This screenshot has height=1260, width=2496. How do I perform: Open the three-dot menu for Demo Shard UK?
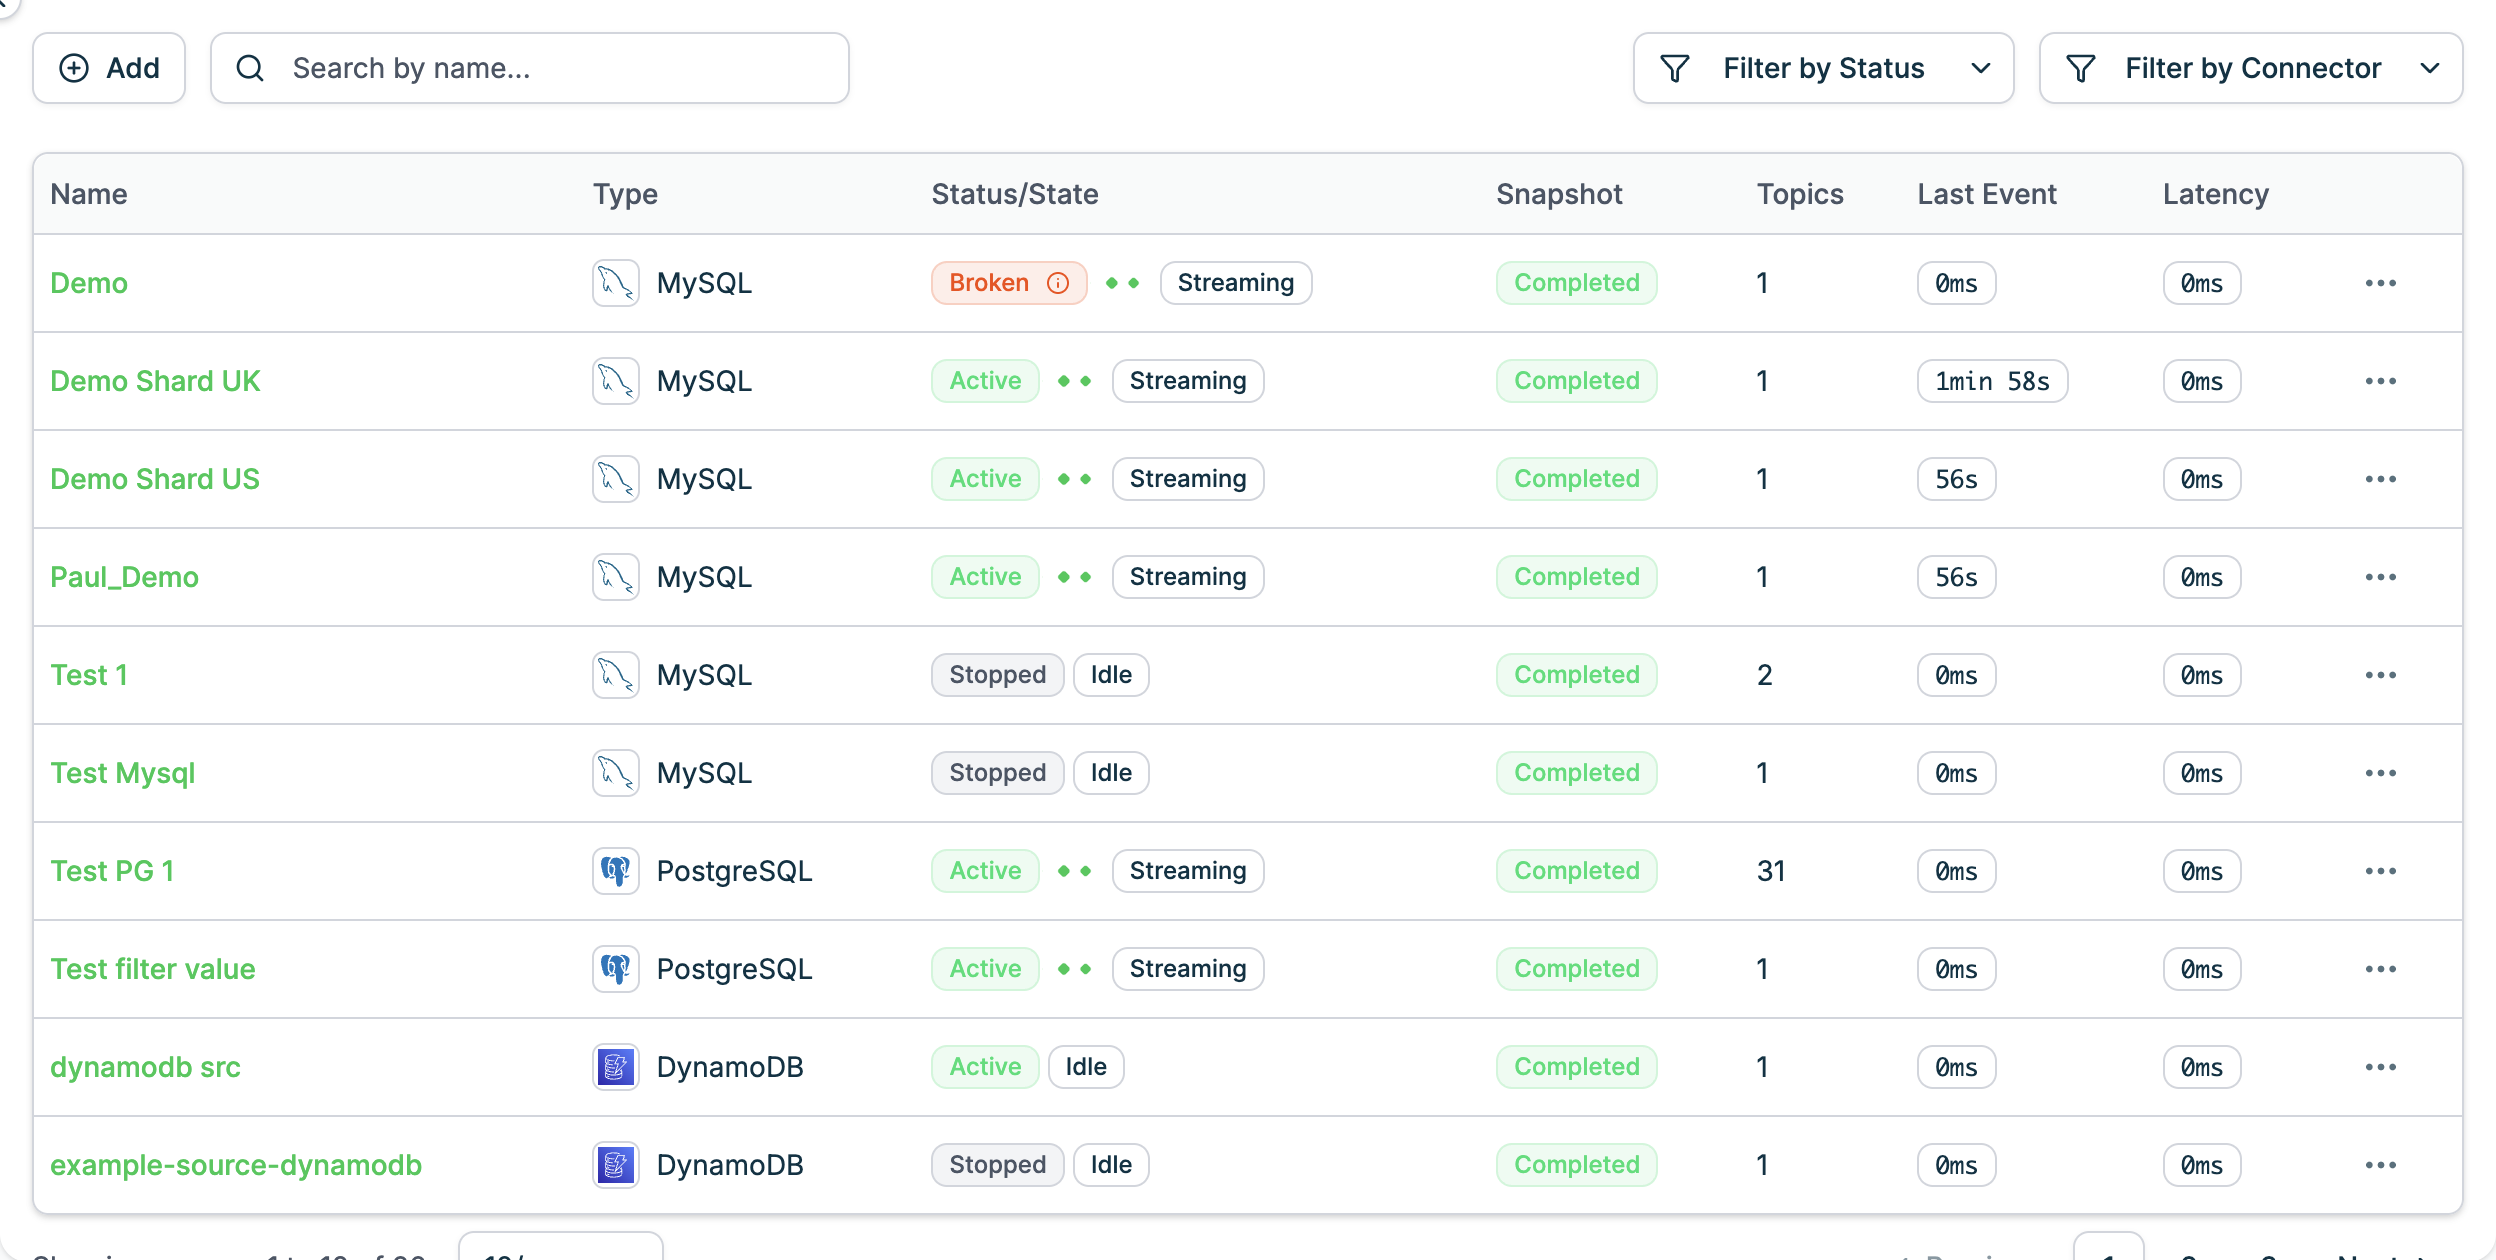tap(2380, 381)
